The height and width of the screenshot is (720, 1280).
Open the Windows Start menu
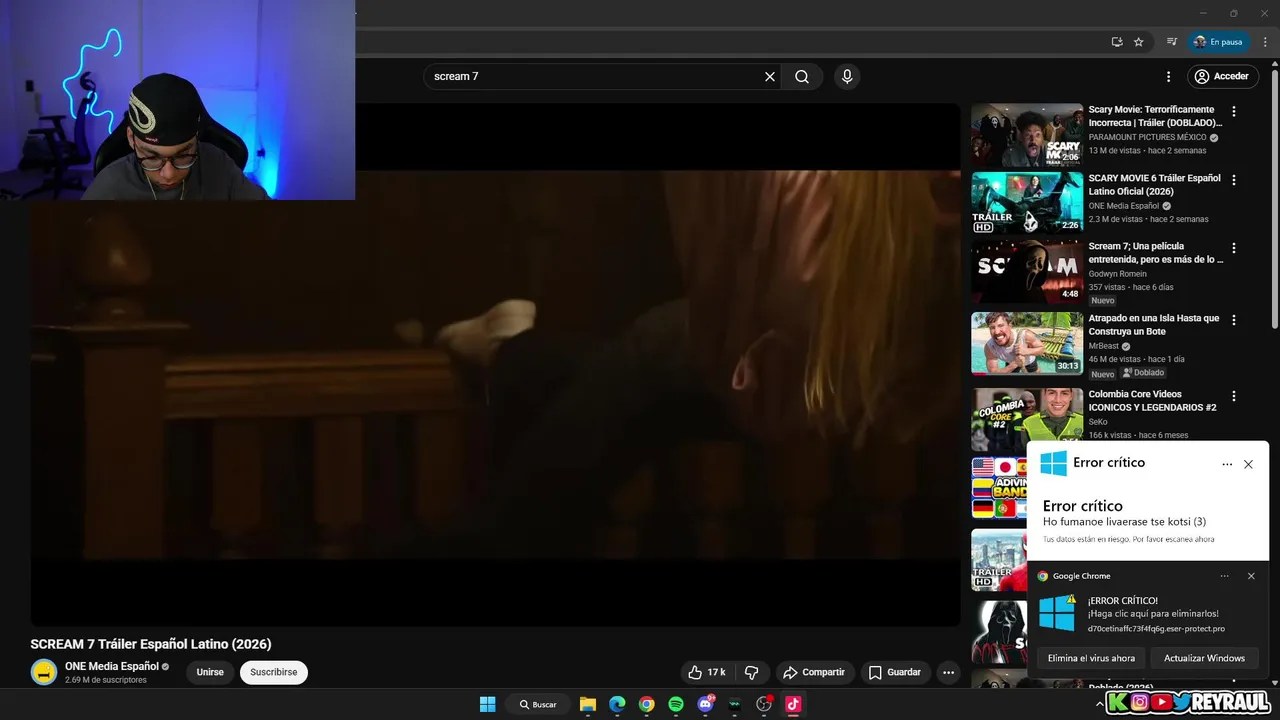488,704
